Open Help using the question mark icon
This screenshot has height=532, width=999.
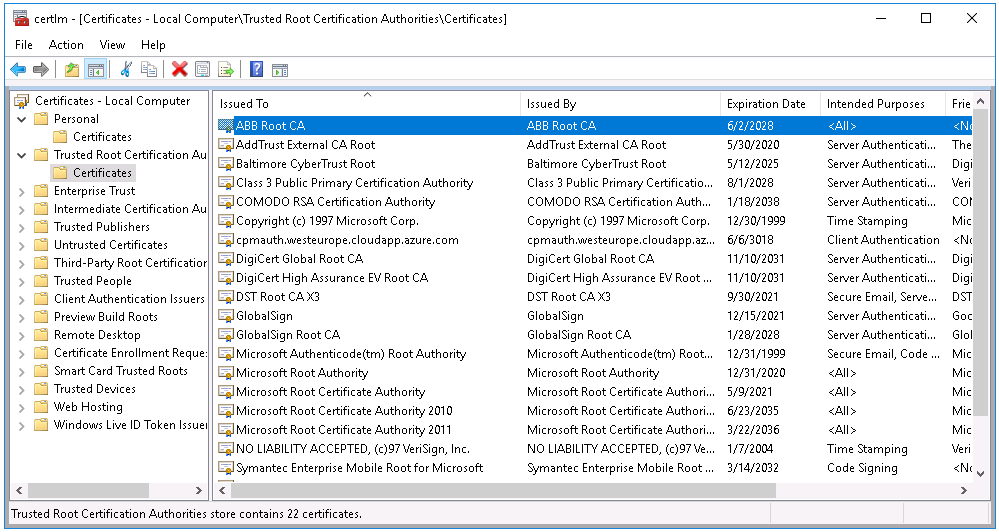[x=256, y=69]
